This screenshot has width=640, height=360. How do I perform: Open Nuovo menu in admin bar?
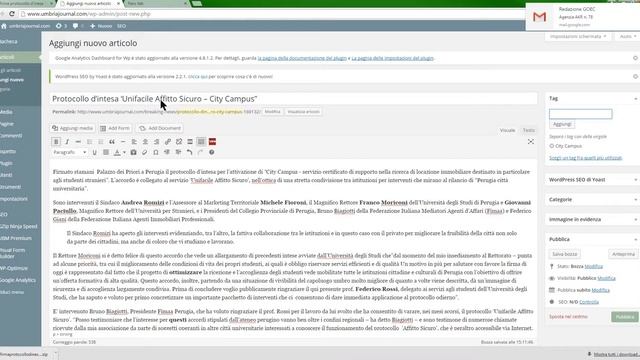pos(101,26)
